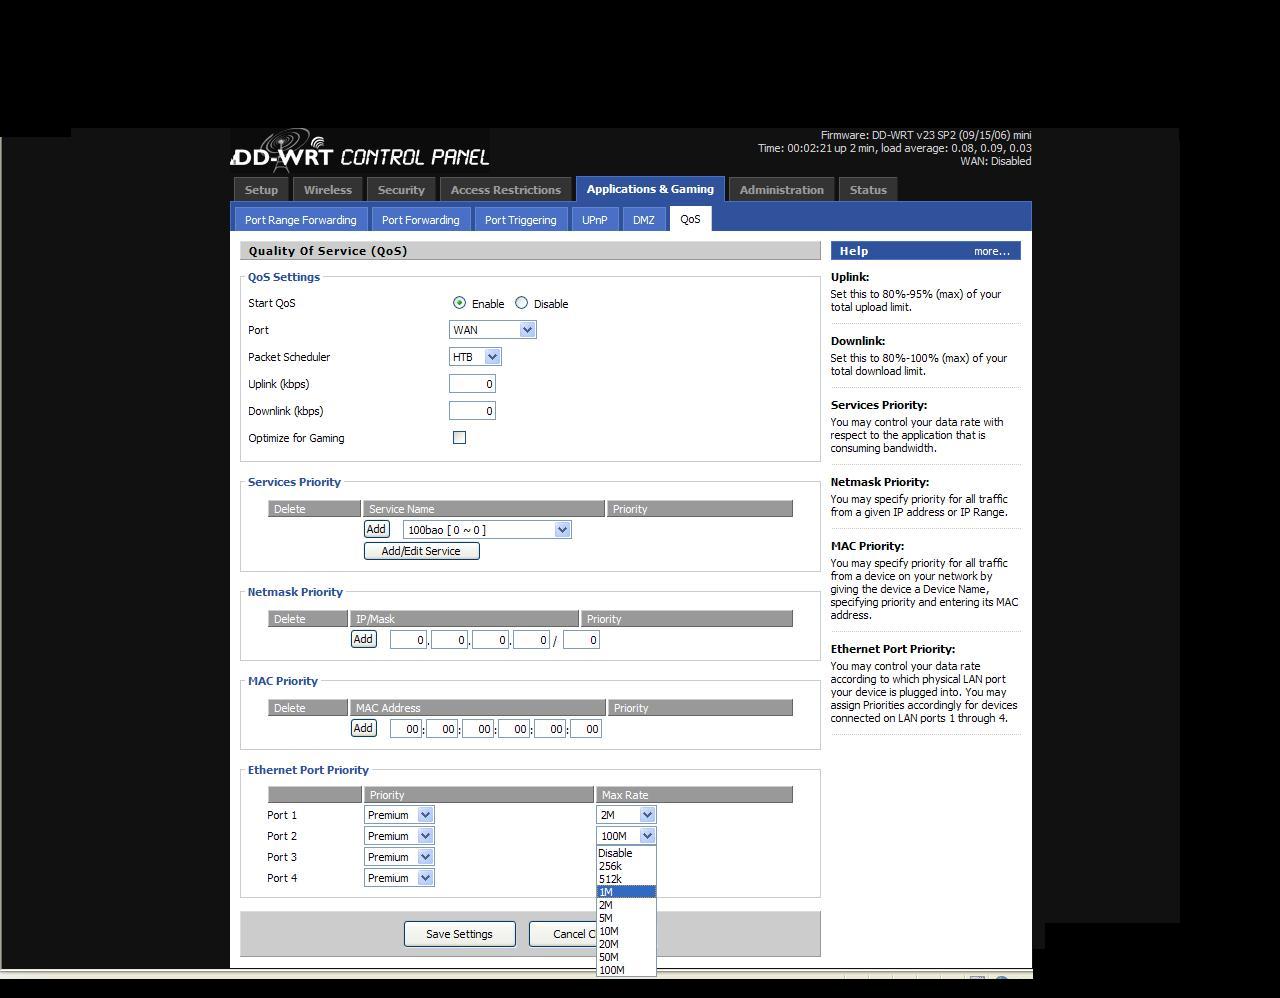The width and height of the screenshot is (1280, 998).
Task: Click the Uplink (kbps) input field
Action: click(x=472, y=384)
